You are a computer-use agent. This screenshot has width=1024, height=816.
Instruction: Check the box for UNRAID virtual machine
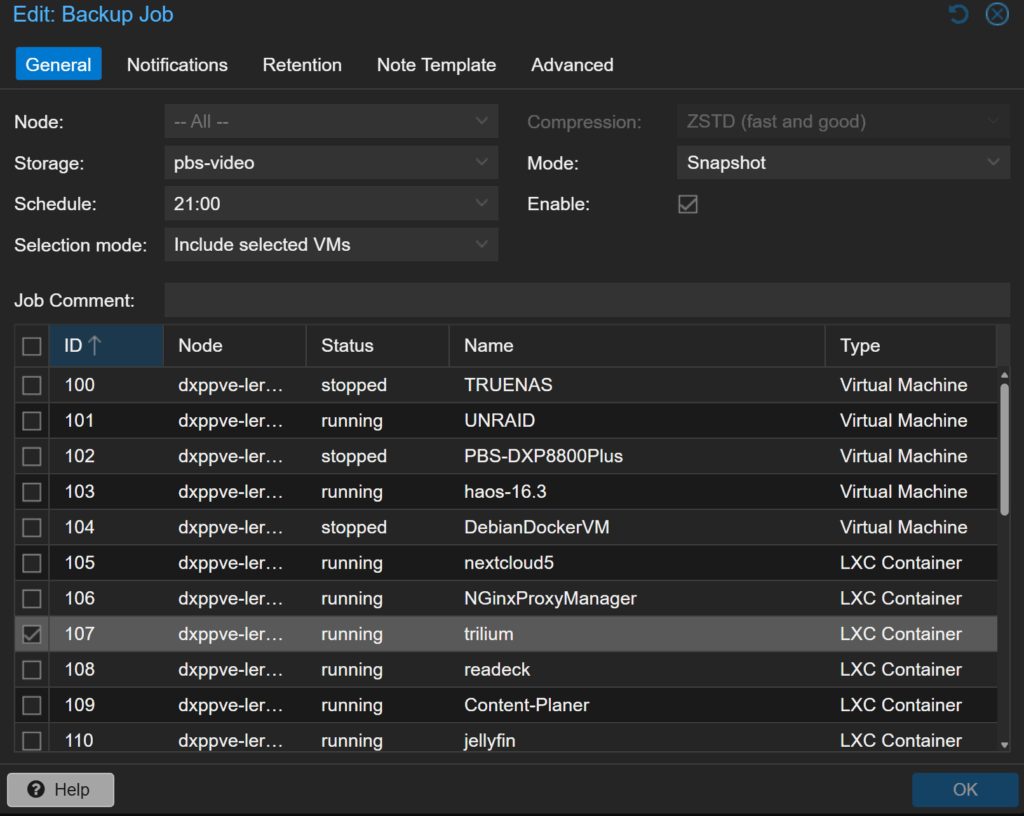32,421
